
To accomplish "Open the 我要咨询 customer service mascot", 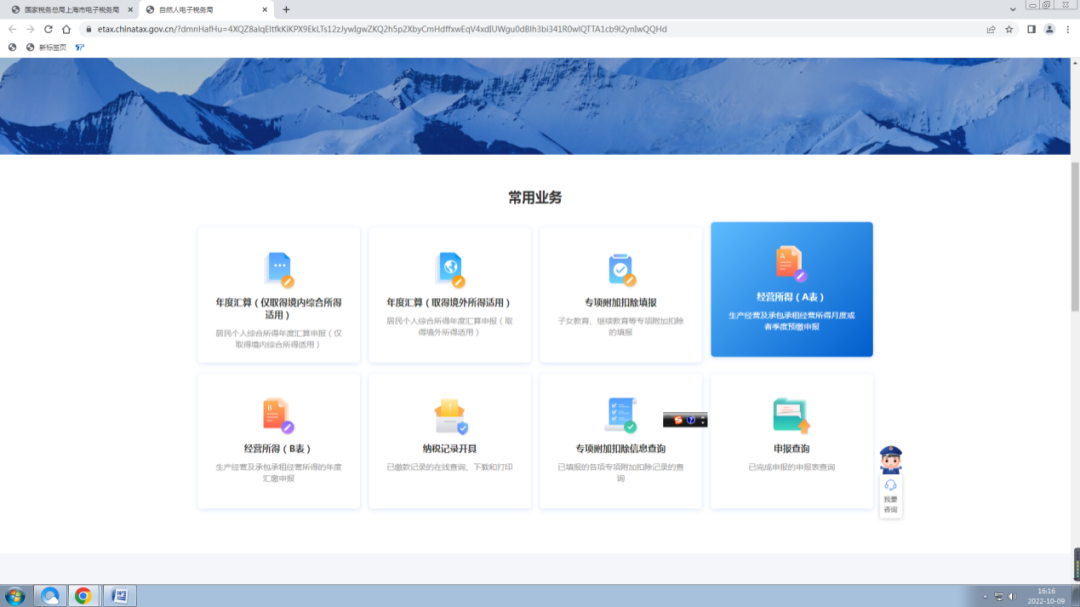I will (891, 481).
